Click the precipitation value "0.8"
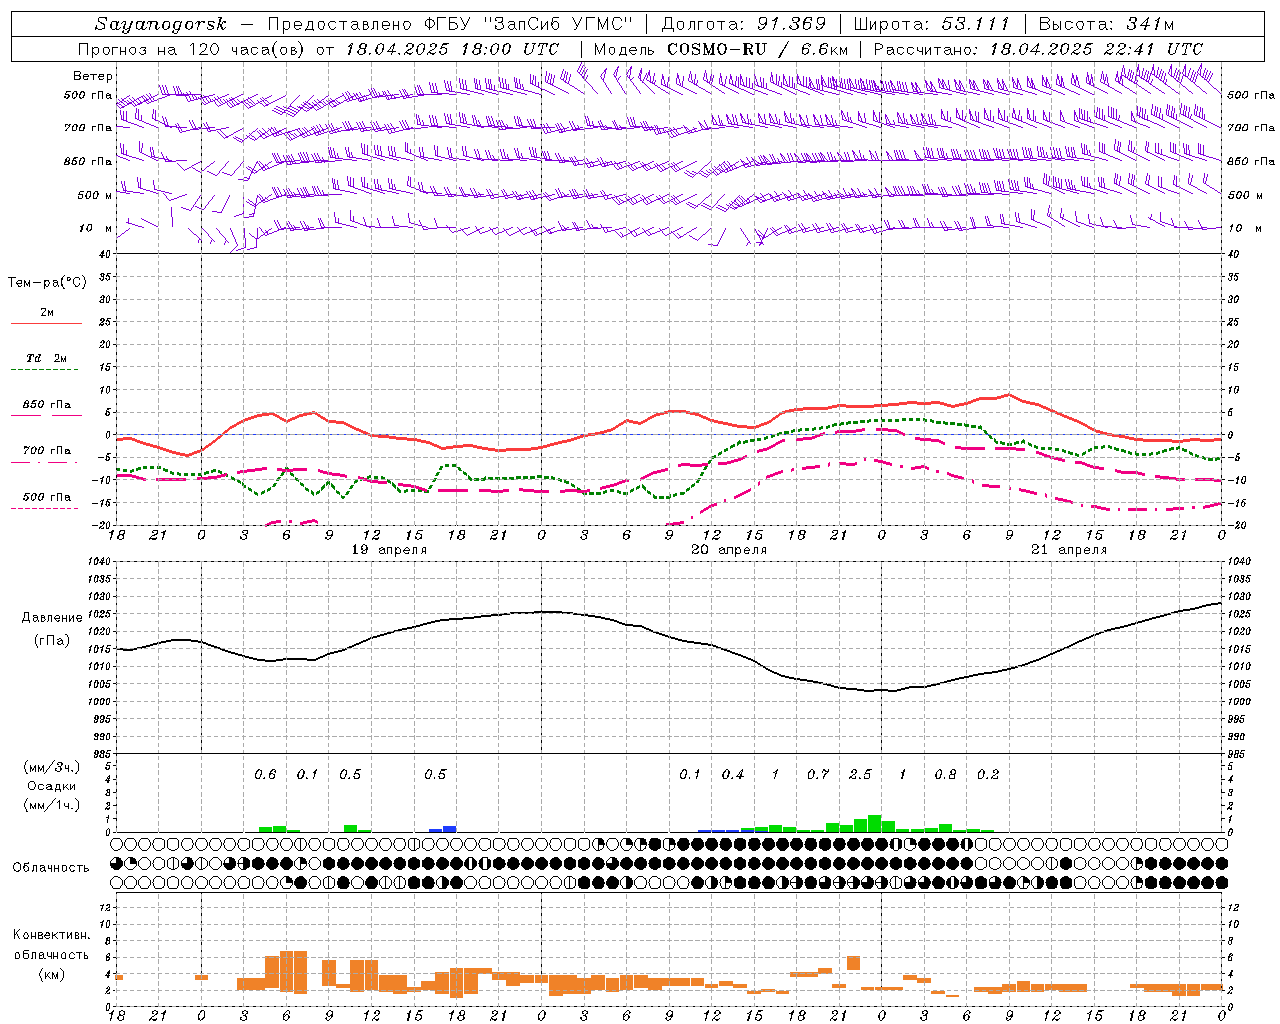 pyautogui.click(x=945, y=775)
